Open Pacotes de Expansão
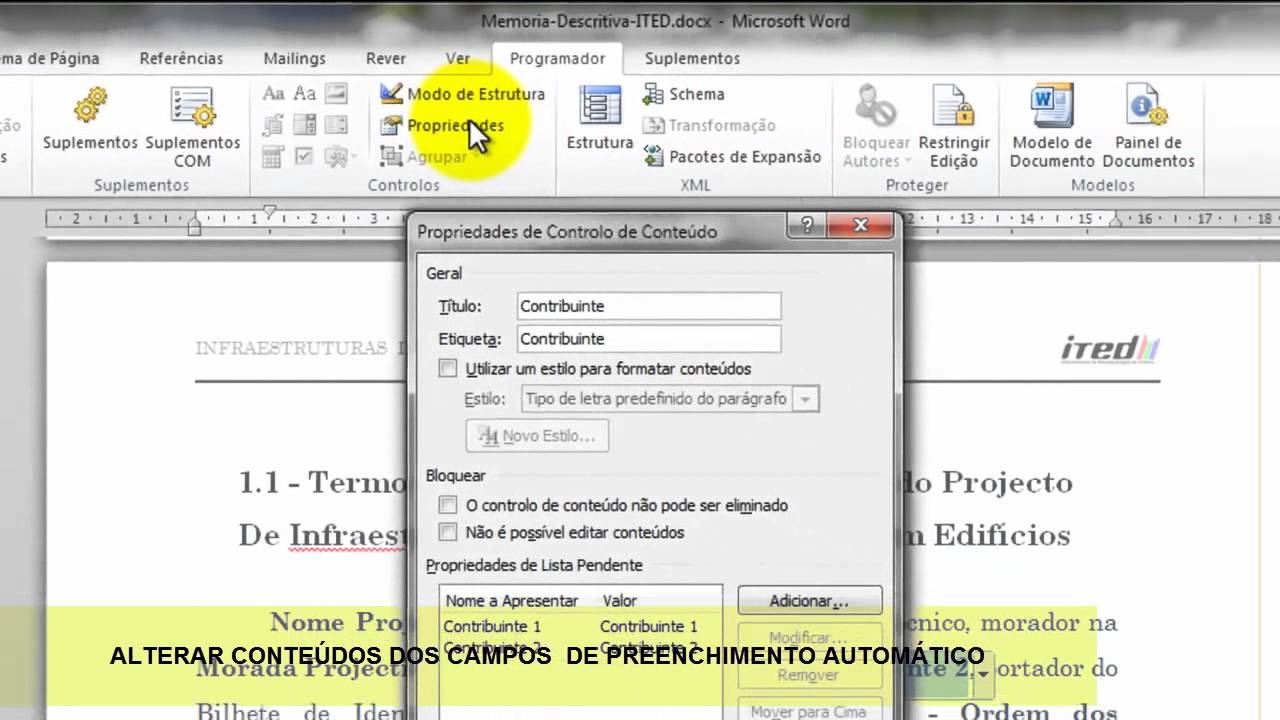The height and width of the screenshot is (720, 1280). tap(732, 156)
